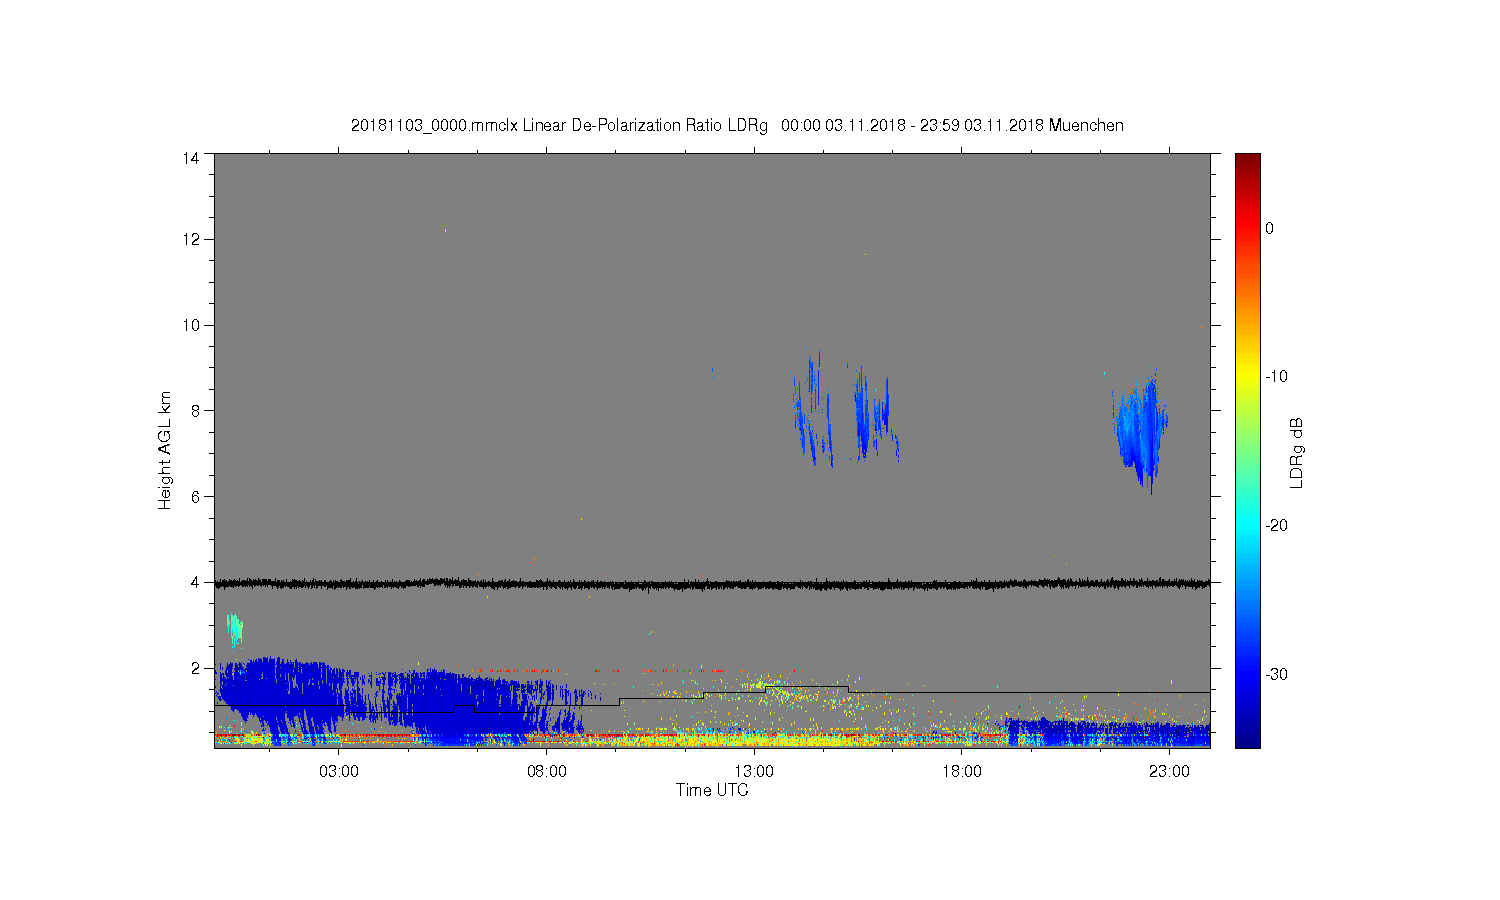Screen dimensions: 1500x900
Task: Click the small cyan echo near 3 km height
Action: point(235,630)
